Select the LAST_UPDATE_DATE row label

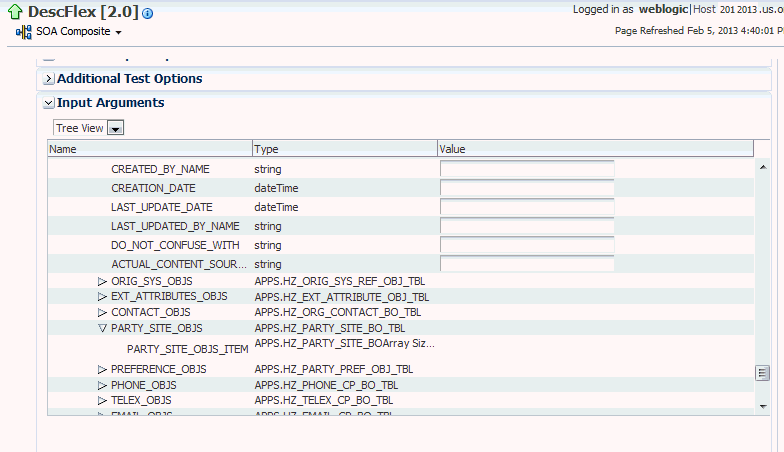tap(162, 208)
